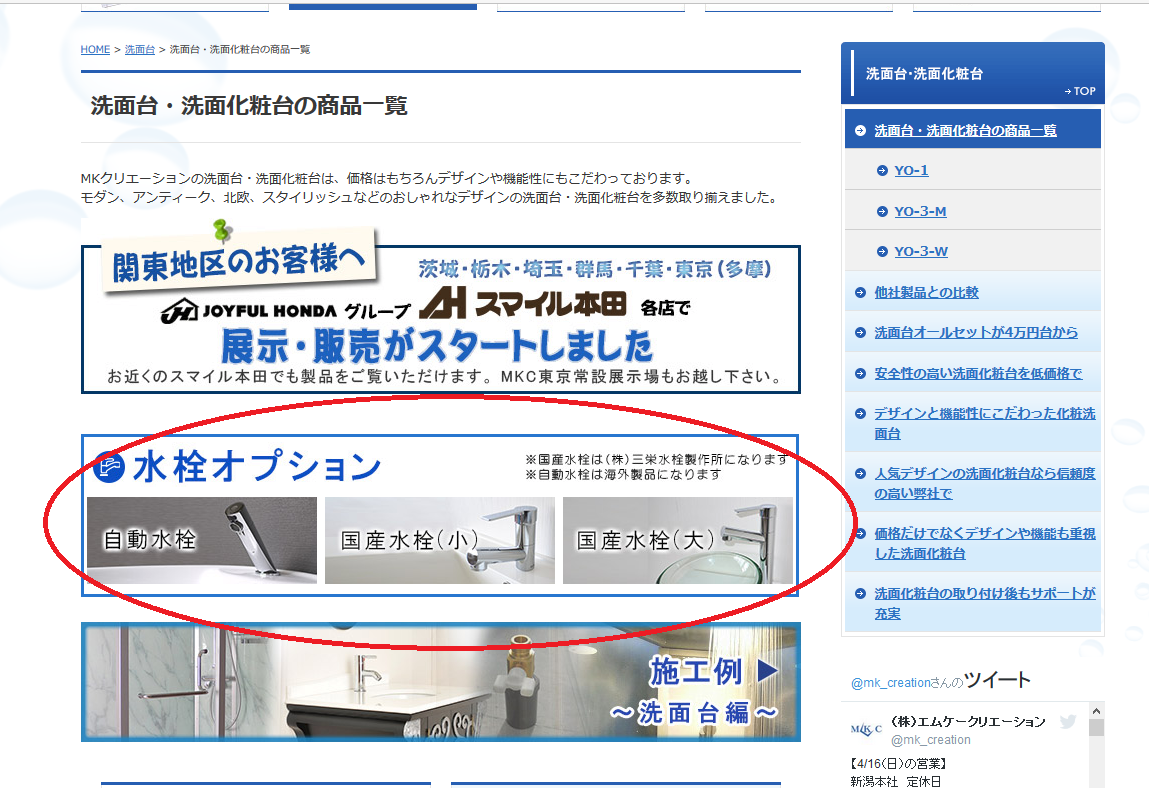Click the tweet timeline scrollbar up arrow
Screen dimensions: 1149x788
(1096, 711)
